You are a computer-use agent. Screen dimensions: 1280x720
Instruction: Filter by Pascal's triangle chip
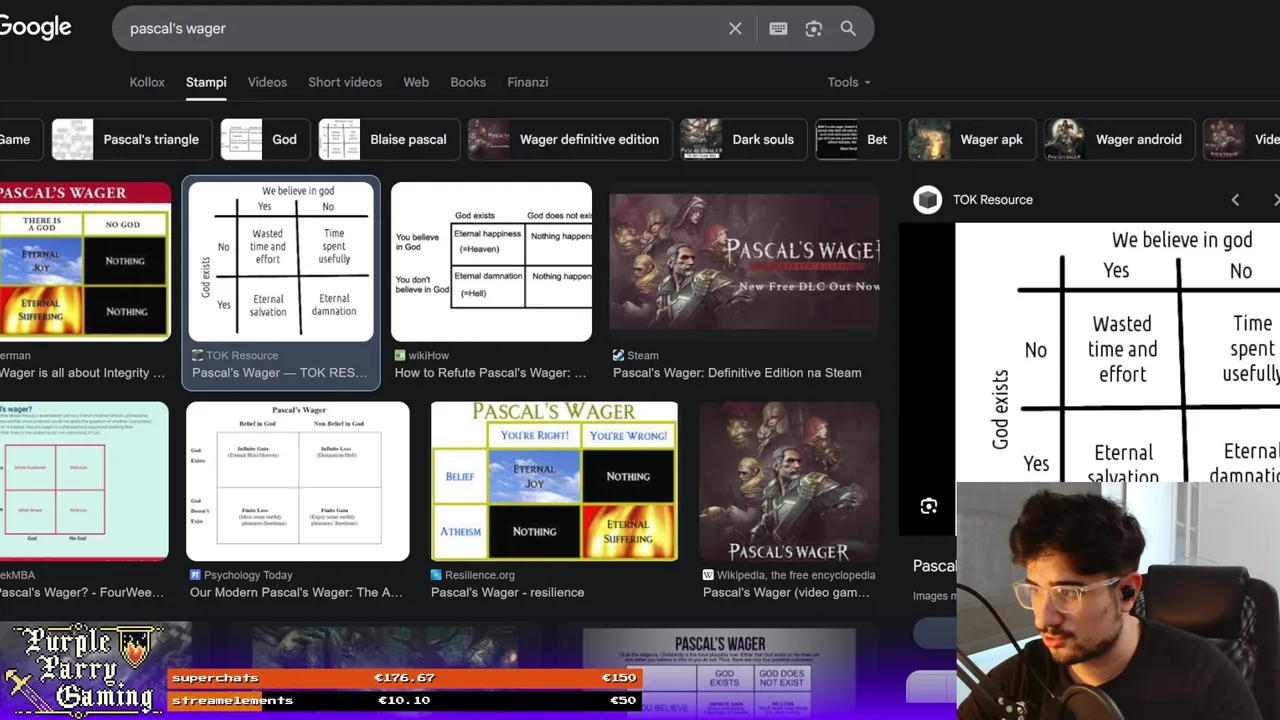(131, 139)
